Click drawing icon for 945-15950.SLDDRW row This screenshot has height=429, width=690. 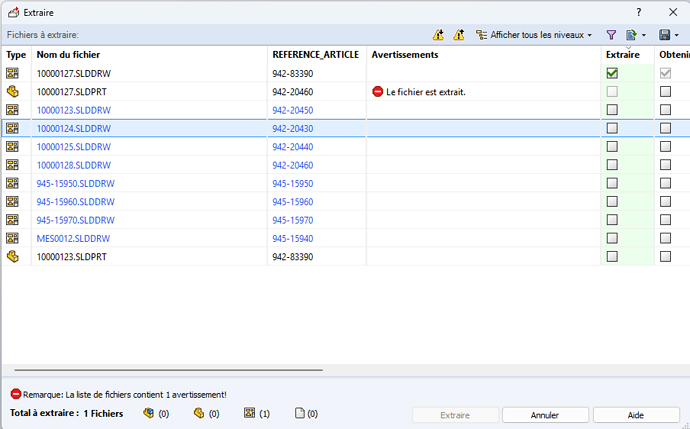click(x=12, y=183)
